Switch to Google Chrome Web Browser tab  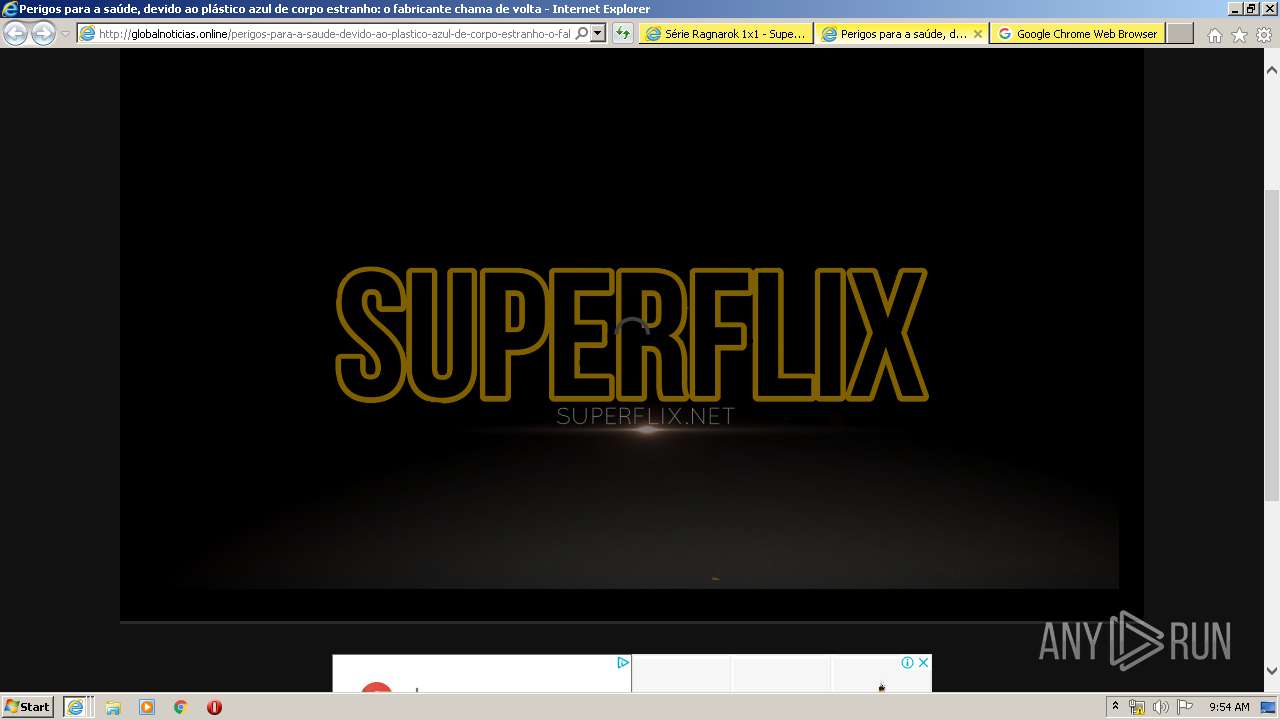coord(1077,33)
